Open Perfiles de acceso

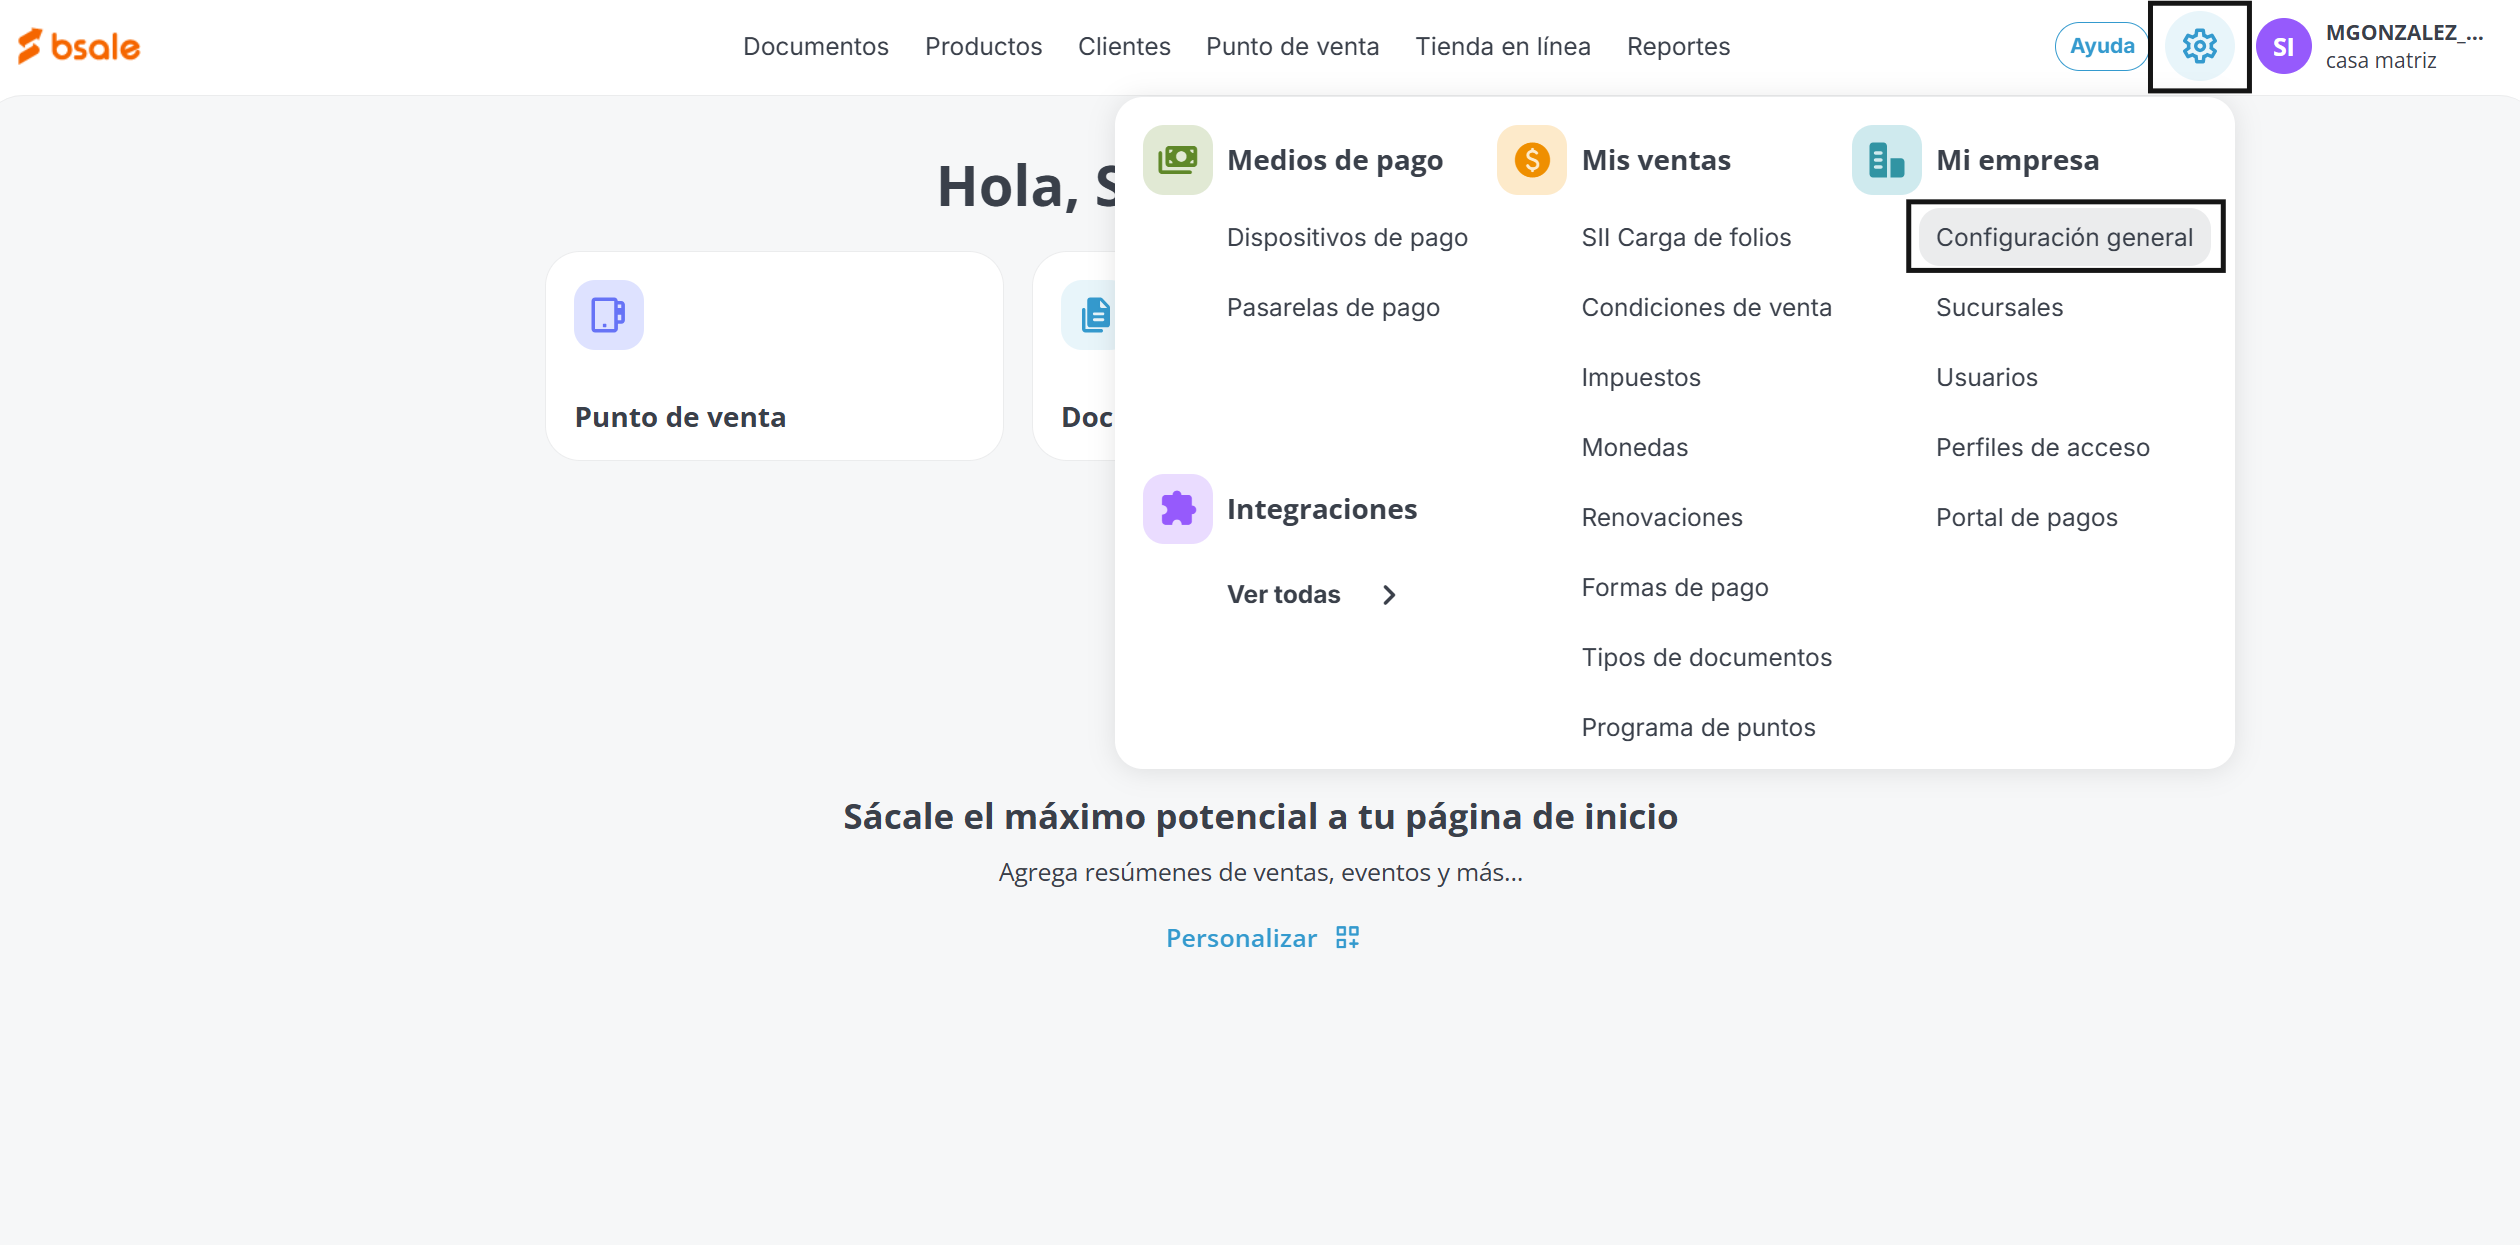click(2042, 447)
